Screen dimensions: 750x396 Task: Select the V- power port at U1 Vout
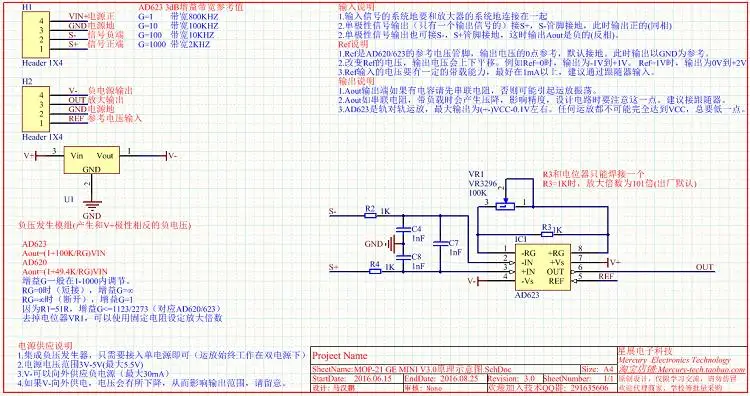click(x=172, y=155)
